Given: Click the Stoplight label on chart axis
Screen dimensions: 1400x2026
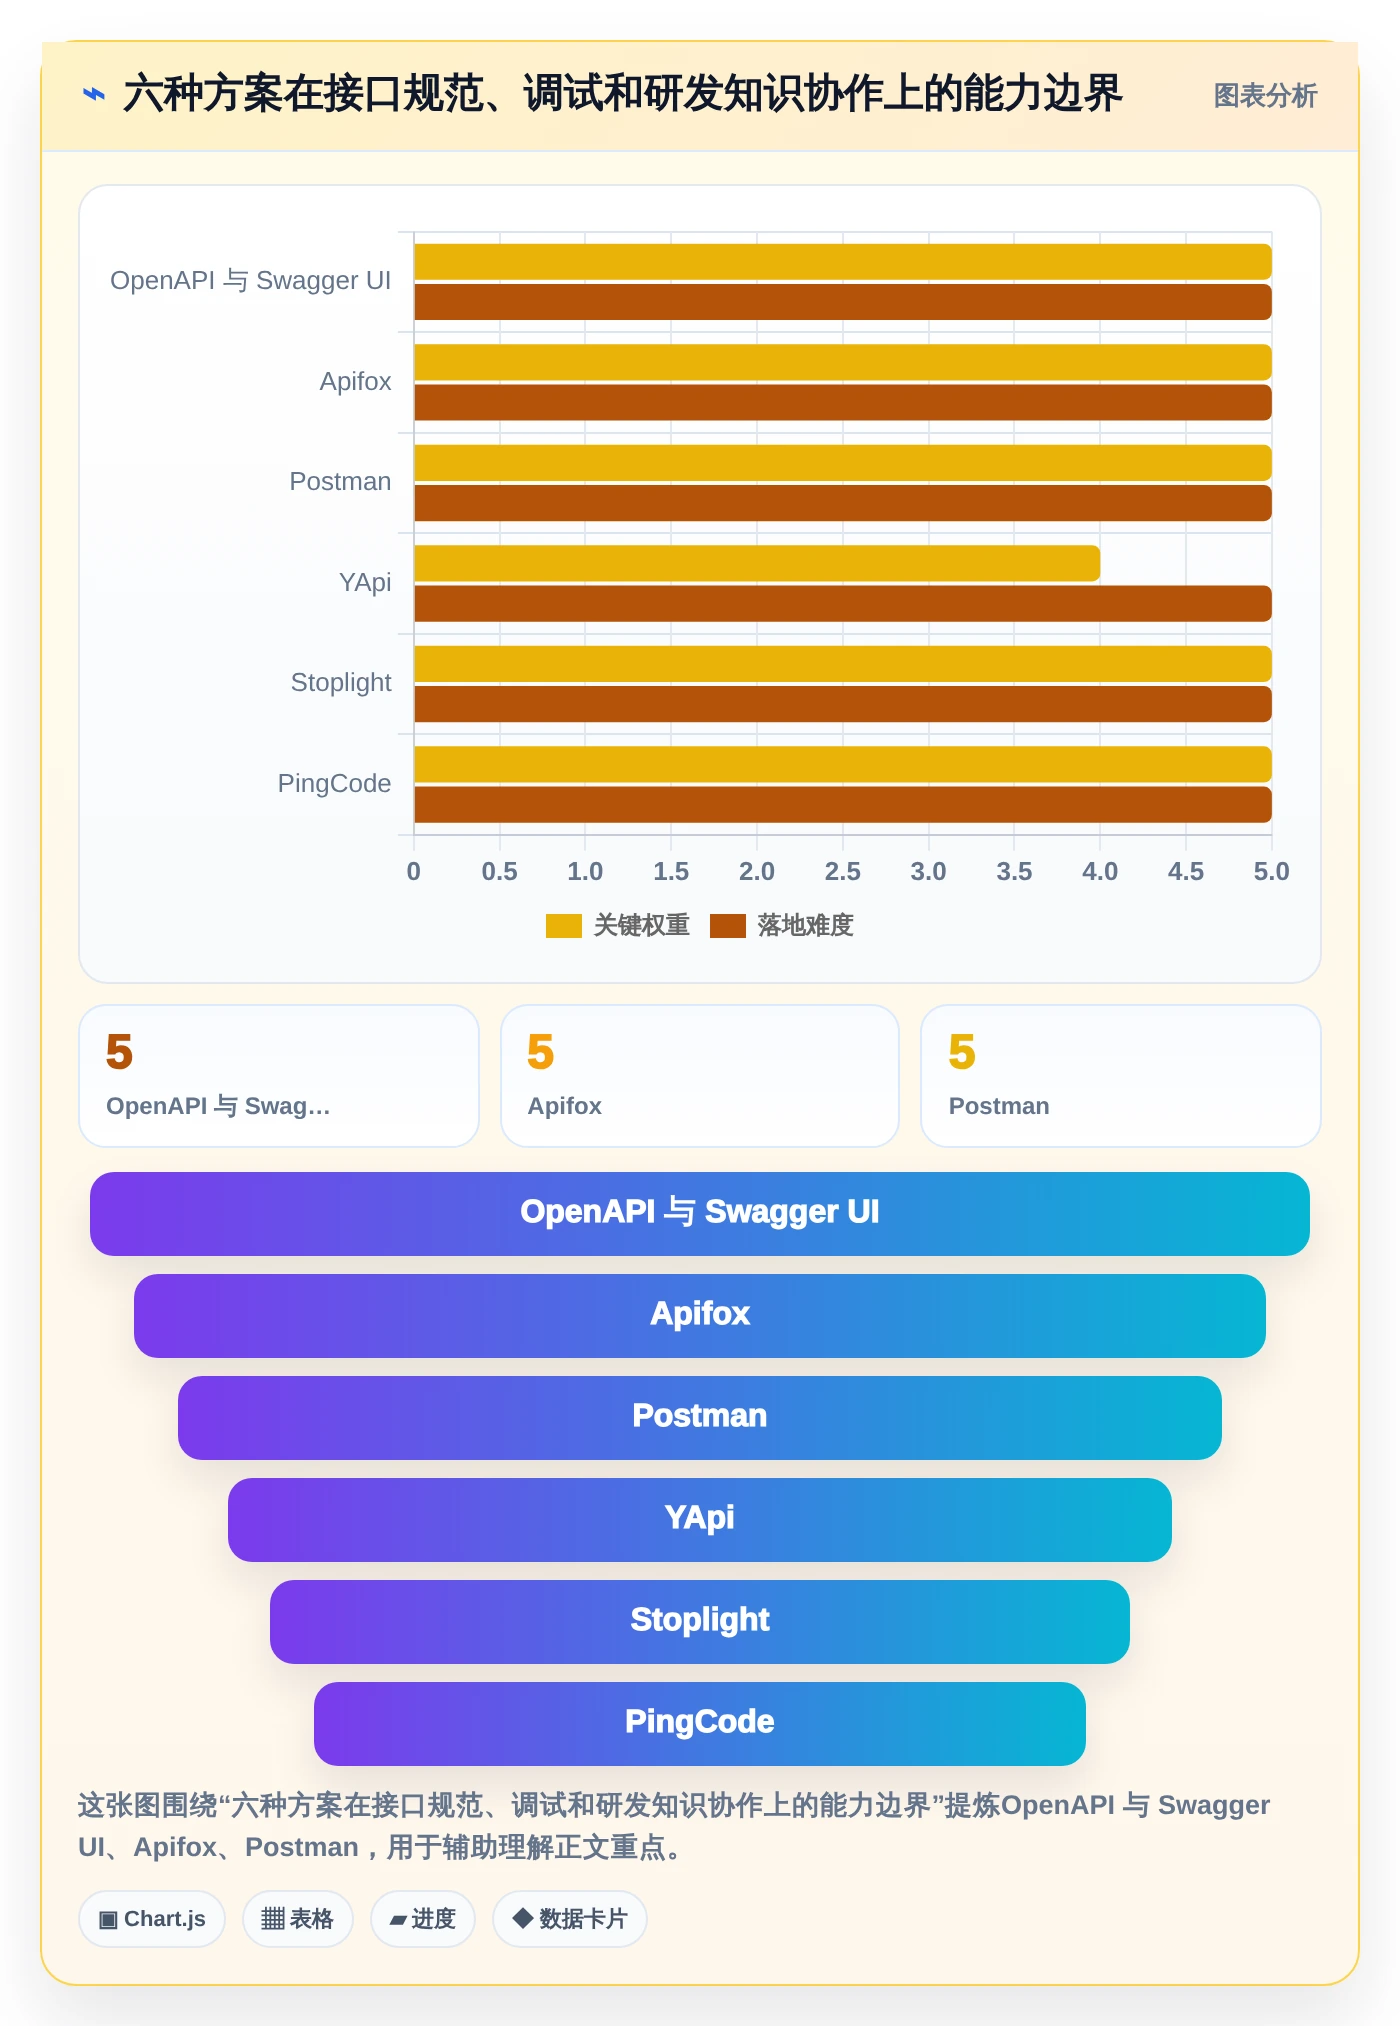Looking at the screenshot, I should click(x=341, y=683).
